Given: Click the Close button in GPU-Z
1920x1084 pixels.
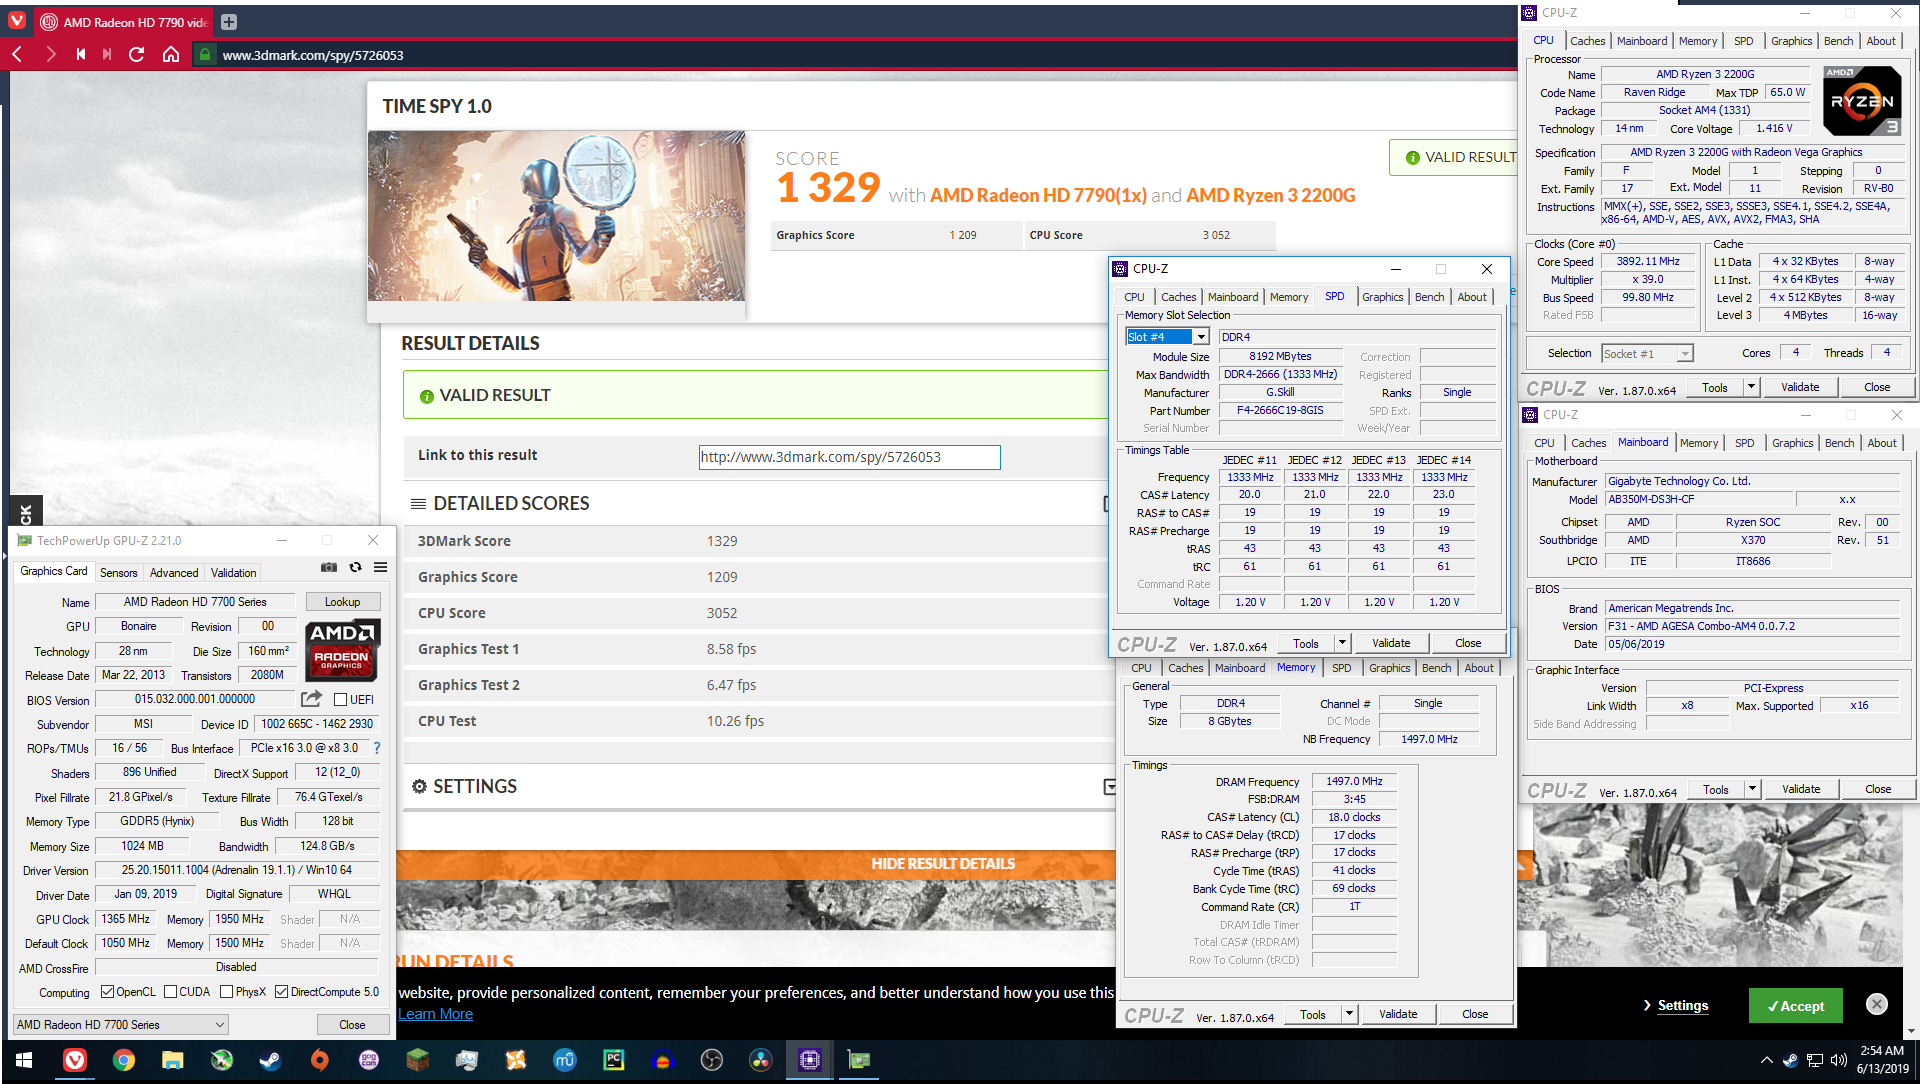Looking at the screenshot, I should click(352, 1024).
